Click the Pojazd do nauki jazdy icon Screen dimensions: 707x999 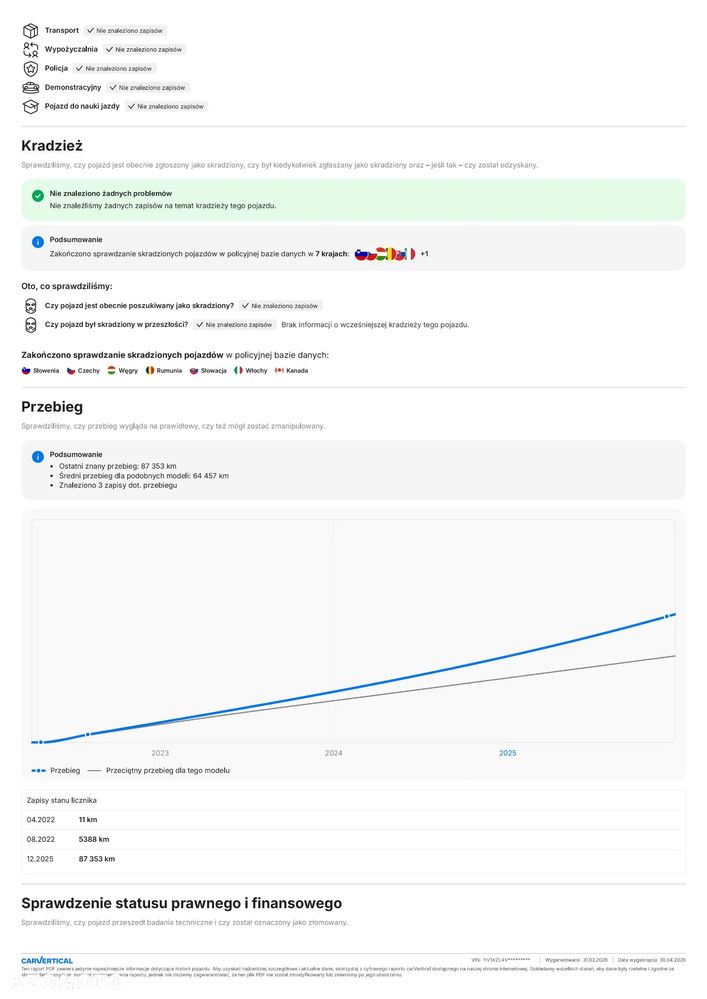pyautogui.click(x=31, y=107)
